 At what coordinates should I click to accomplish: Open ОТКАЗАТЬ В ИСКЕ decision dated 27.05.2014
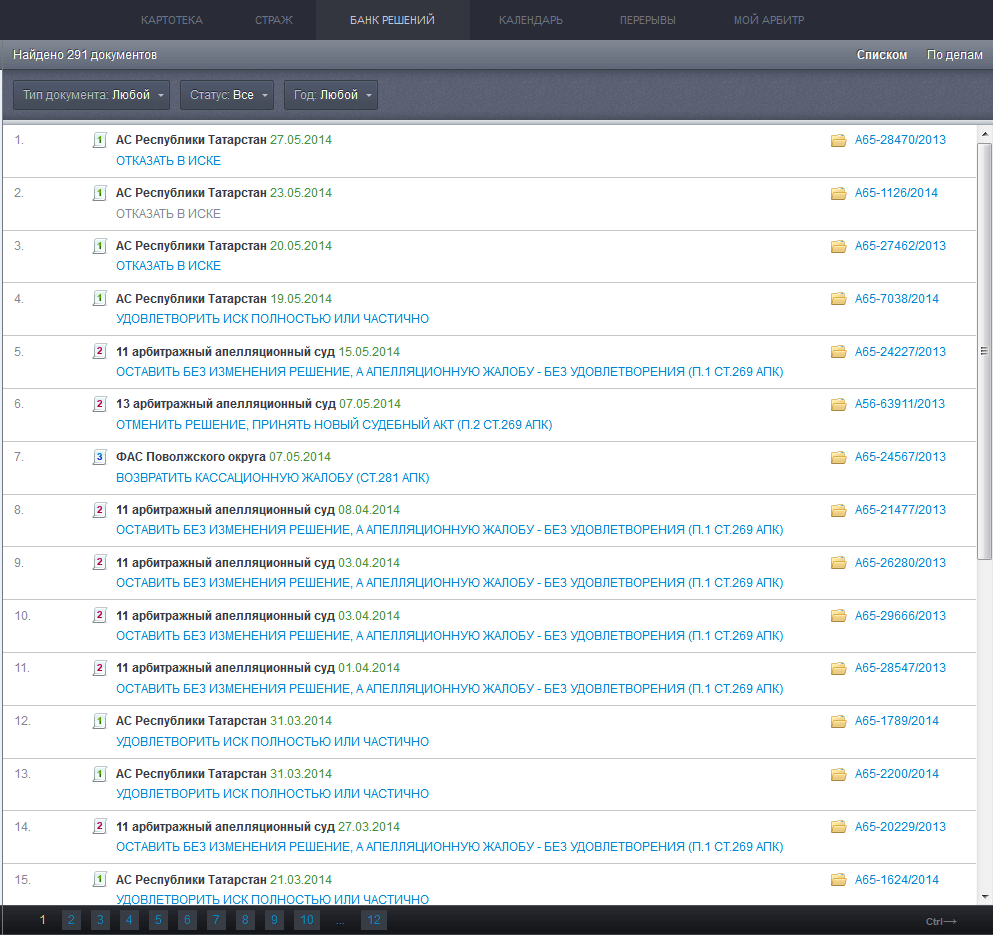[x=168, y=161]
